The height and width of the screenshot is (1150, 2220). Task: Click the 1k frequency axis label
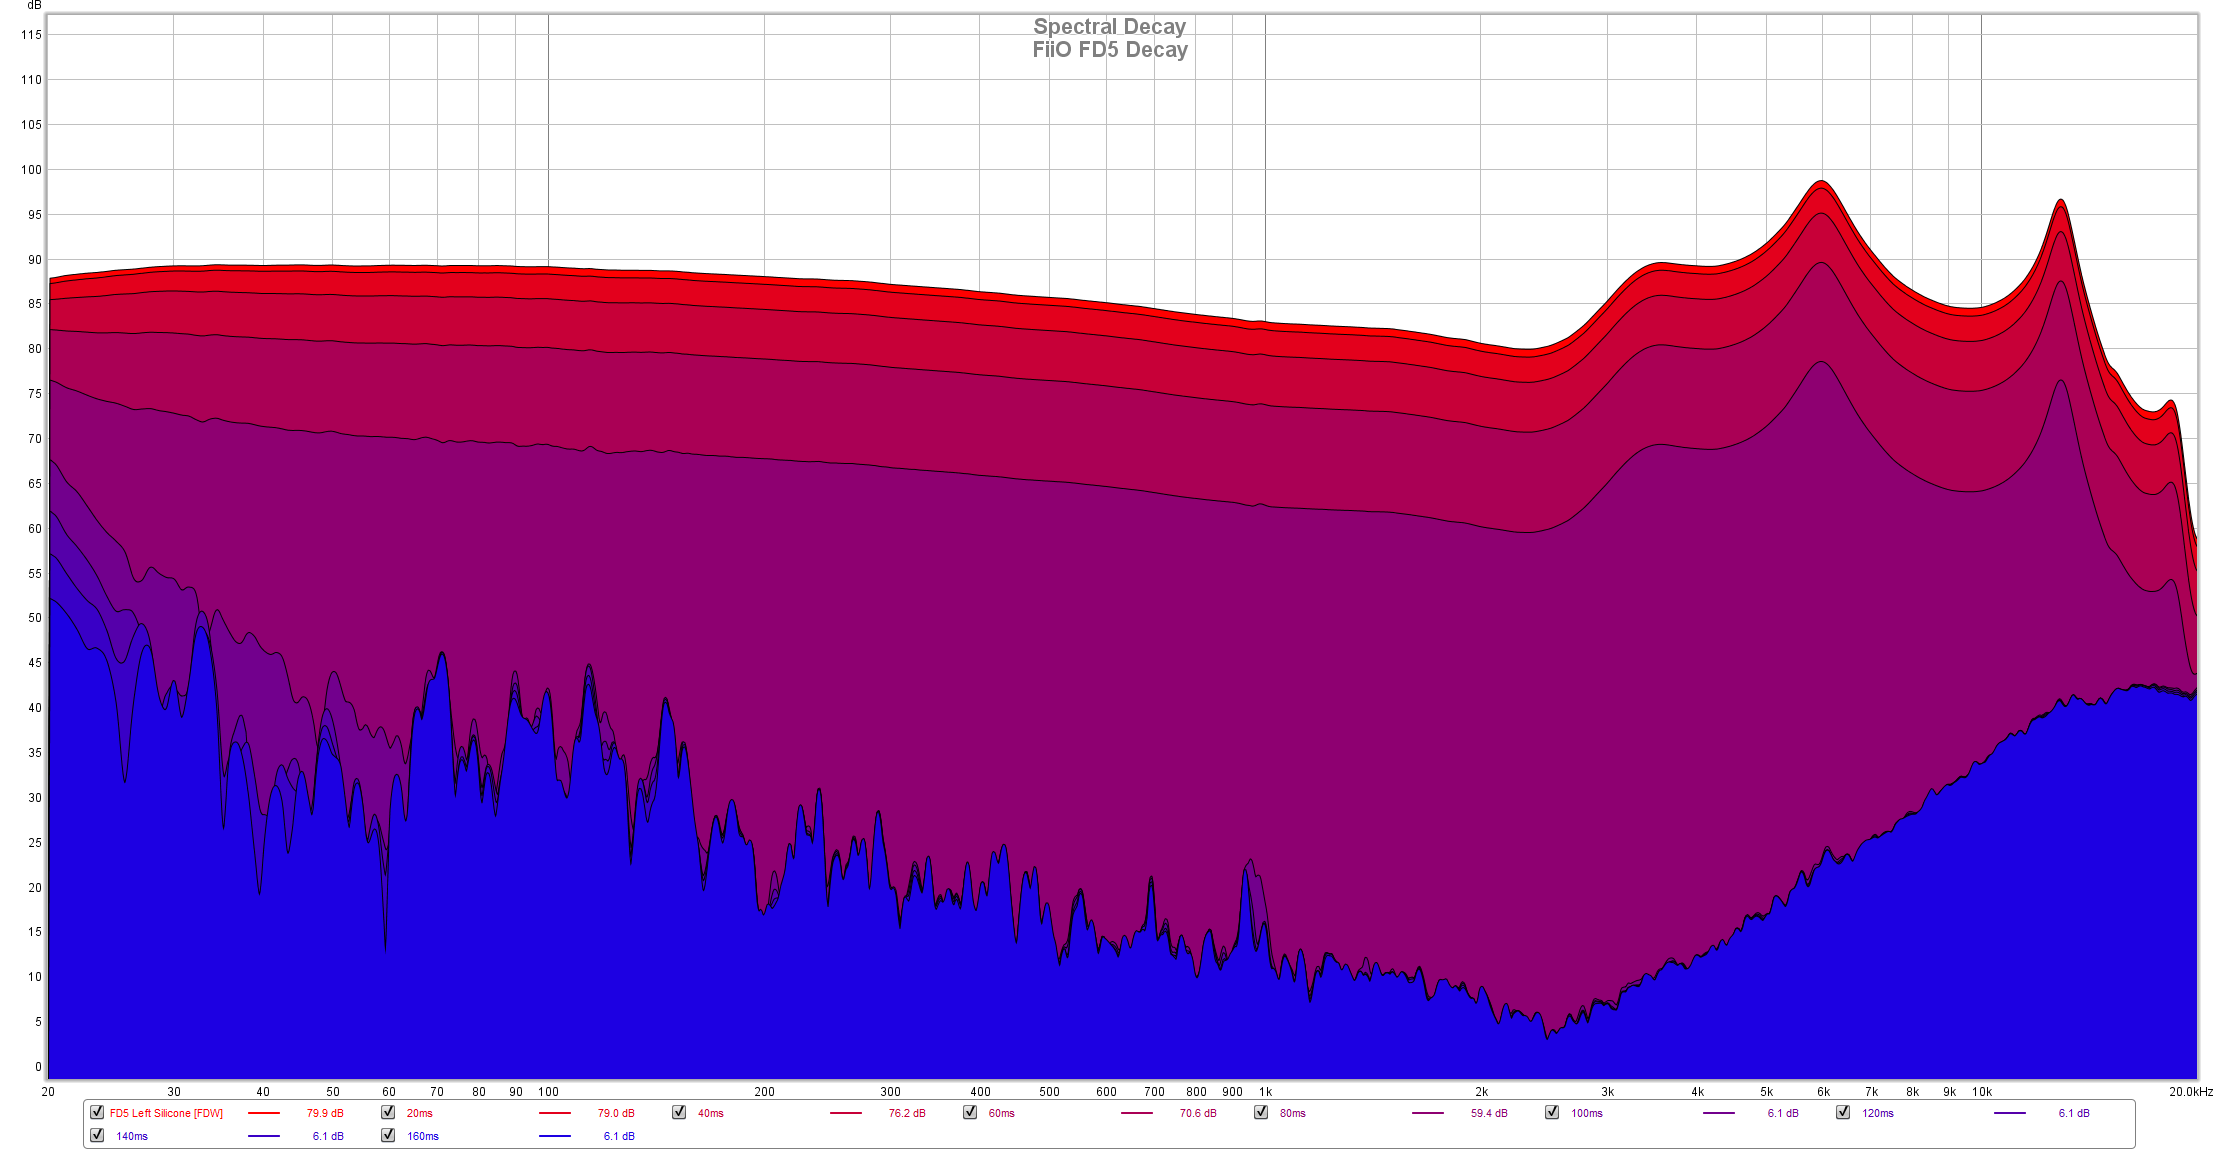click(x=1265, y=1092)
